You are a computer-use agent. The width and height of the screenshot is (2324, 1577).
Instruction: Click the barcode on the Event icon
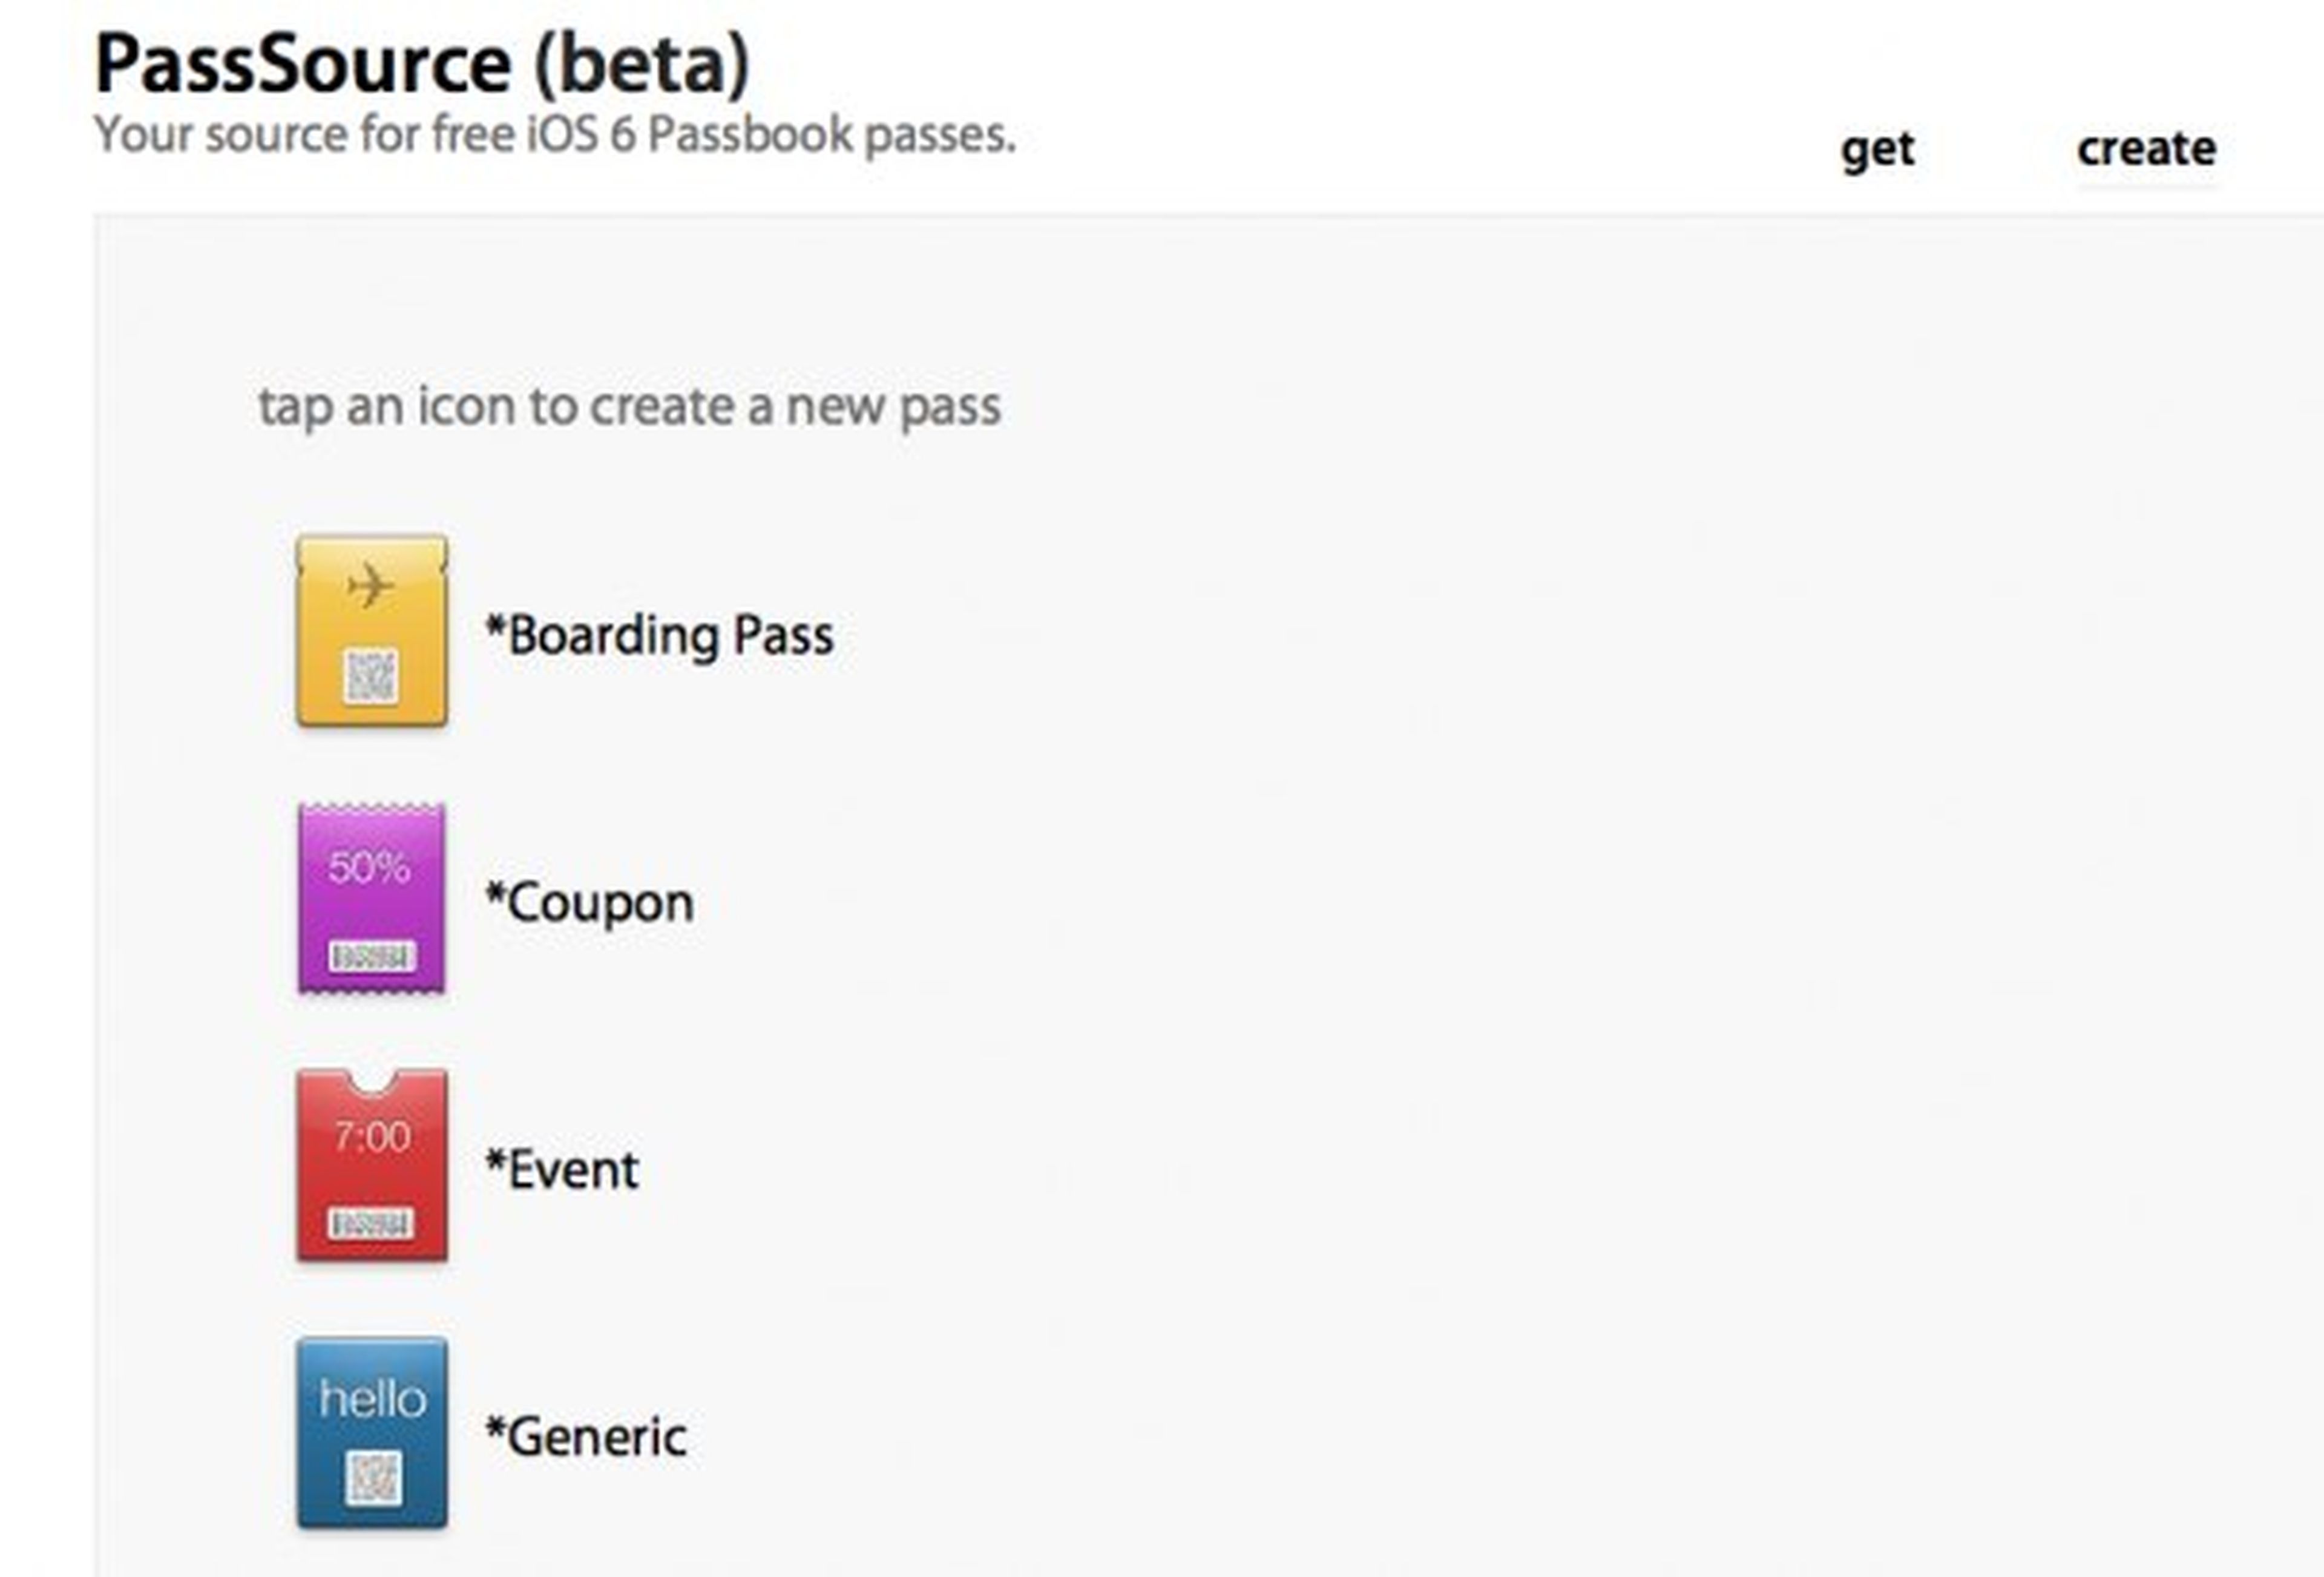[x=371, y=1223]
